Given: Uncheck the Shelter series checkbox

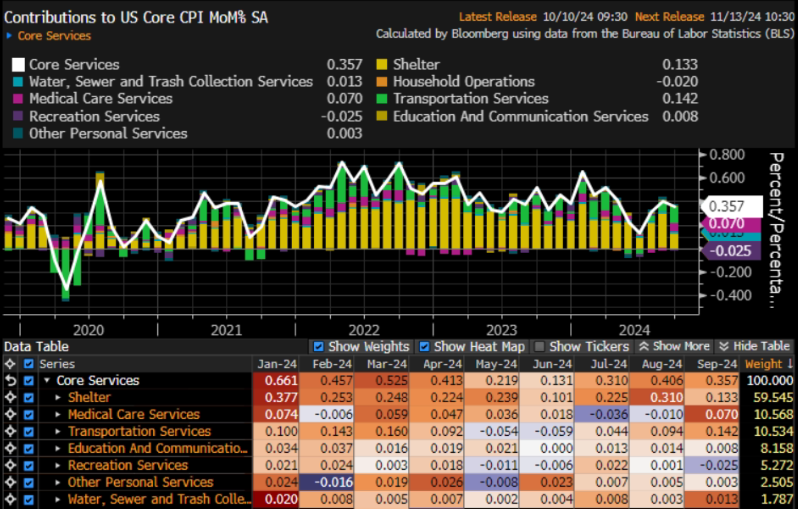Looking at the screenshot, I should [28, 398].
